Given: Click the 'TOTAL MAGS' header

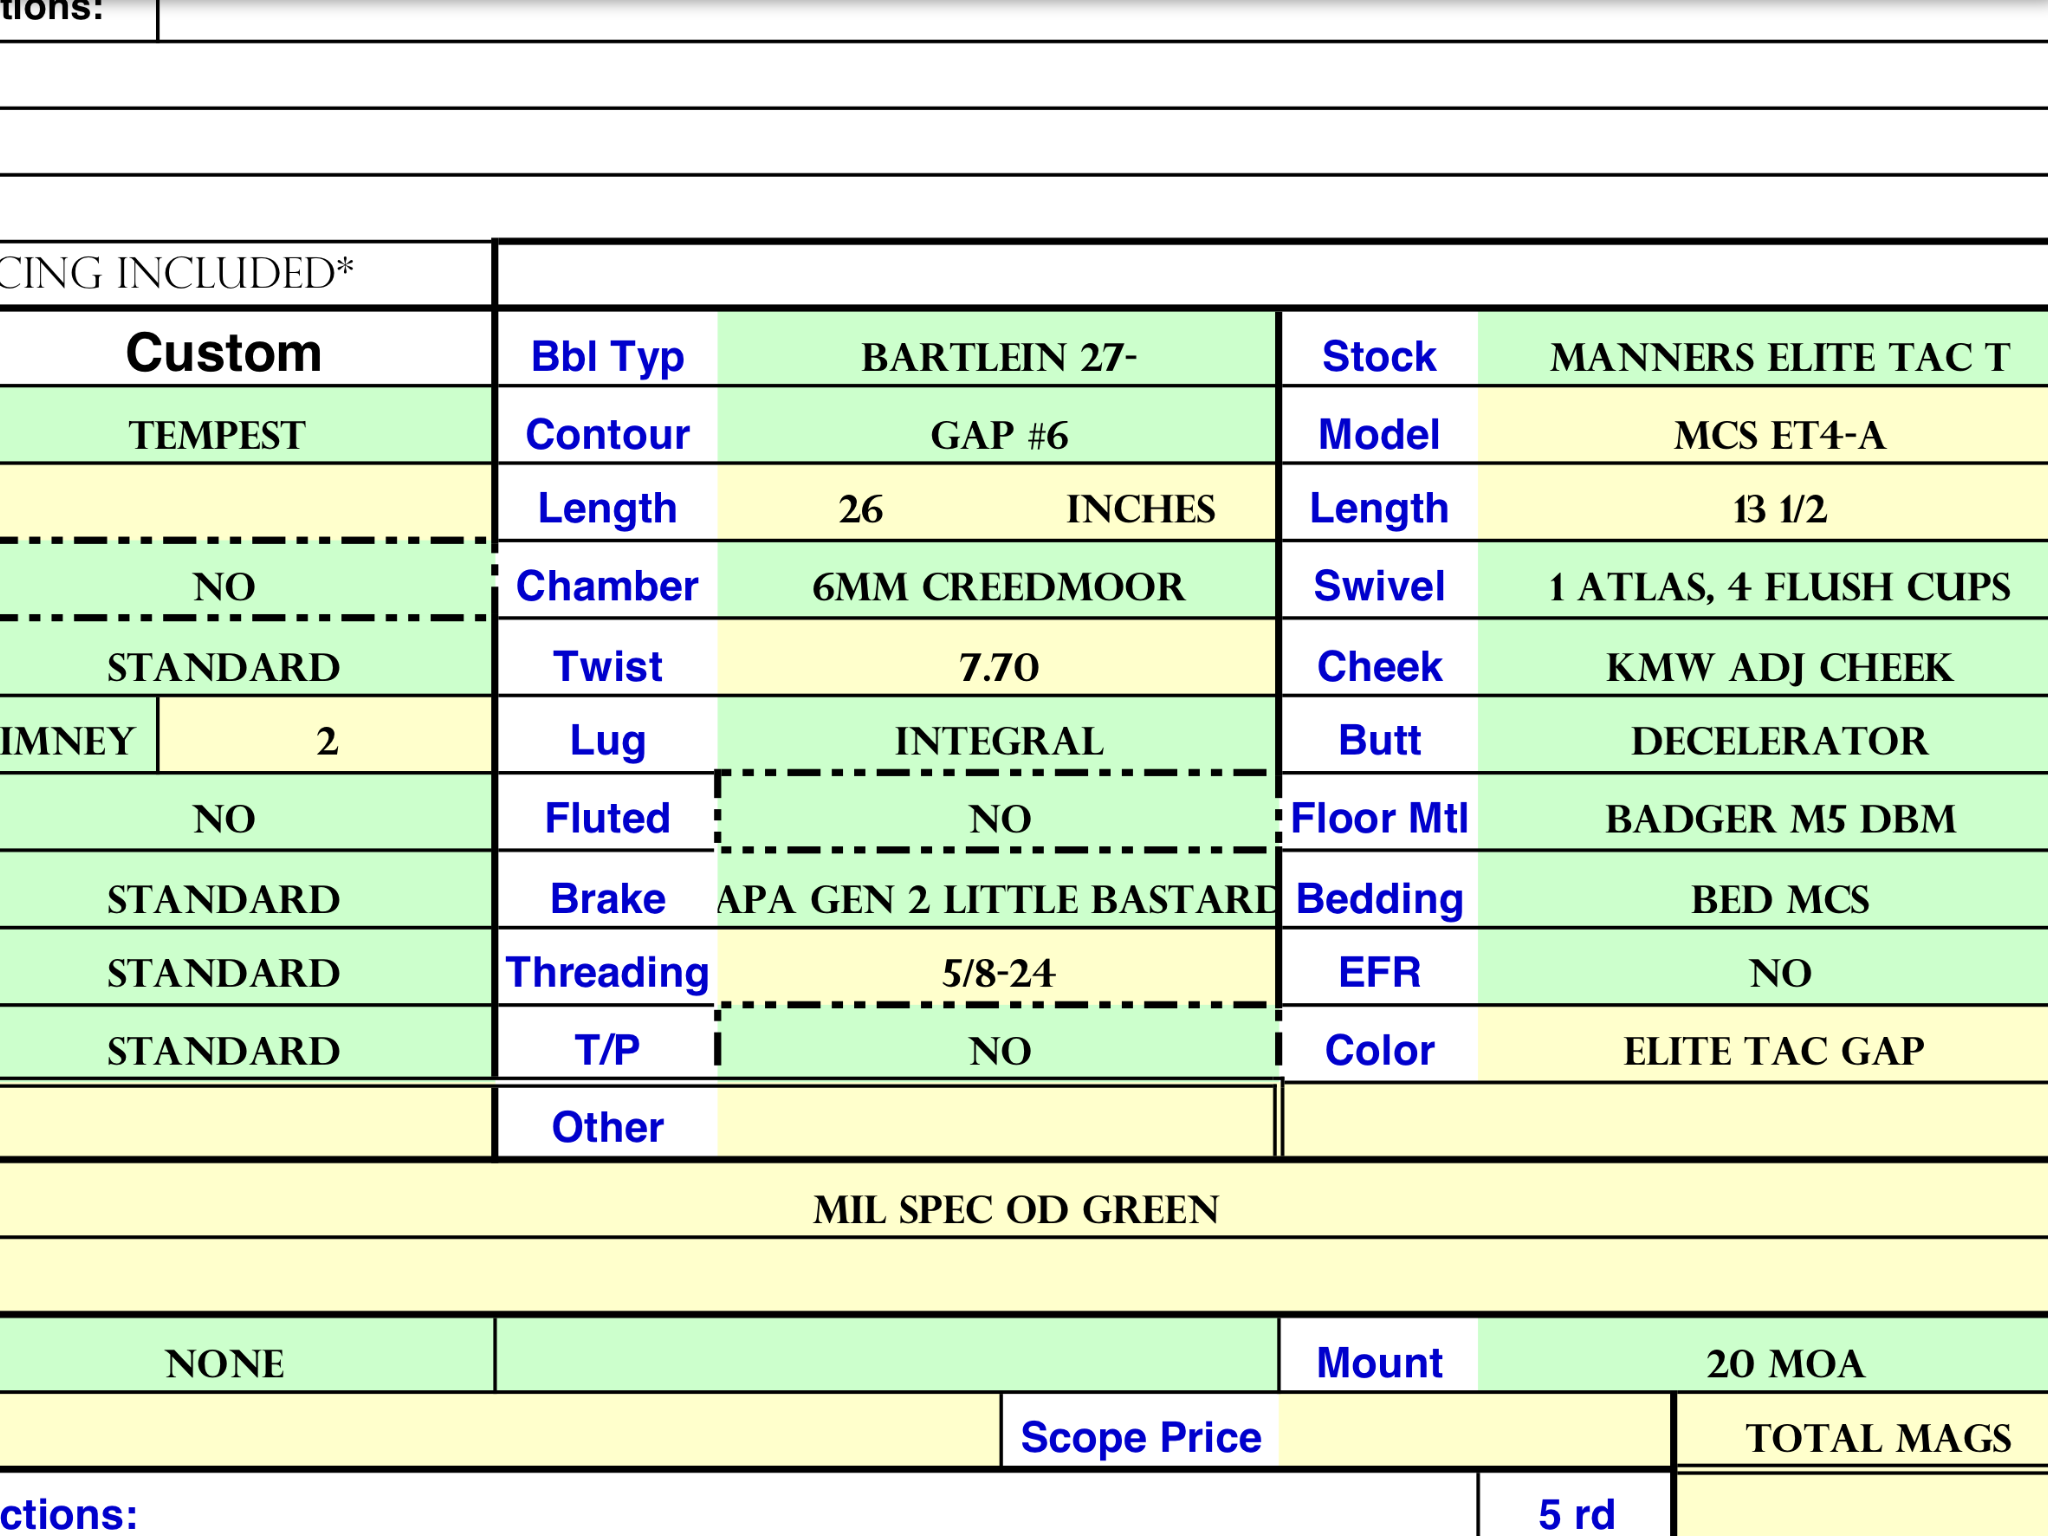Looking at the screenshot, I should [x=1862, y=1431].
